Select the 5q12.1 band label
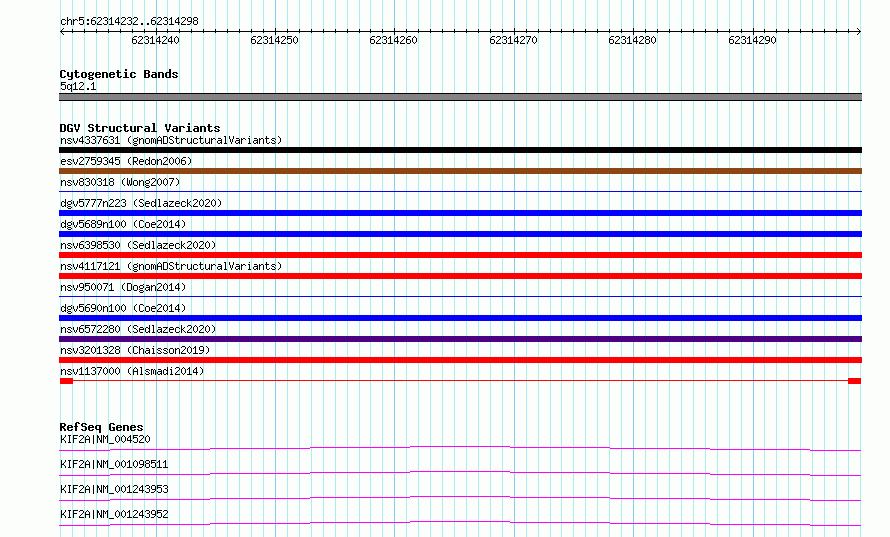This screenshot has width=890, height=537. tap(78, 86)
